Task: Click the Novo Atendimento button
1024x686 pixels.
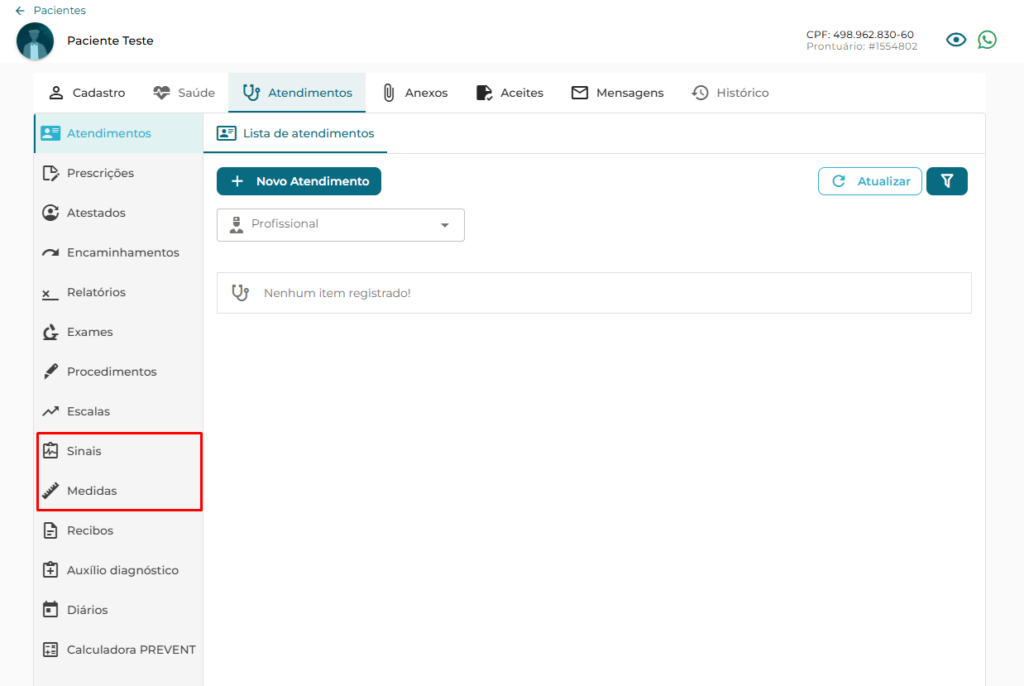Action: (x=299, y=181)
